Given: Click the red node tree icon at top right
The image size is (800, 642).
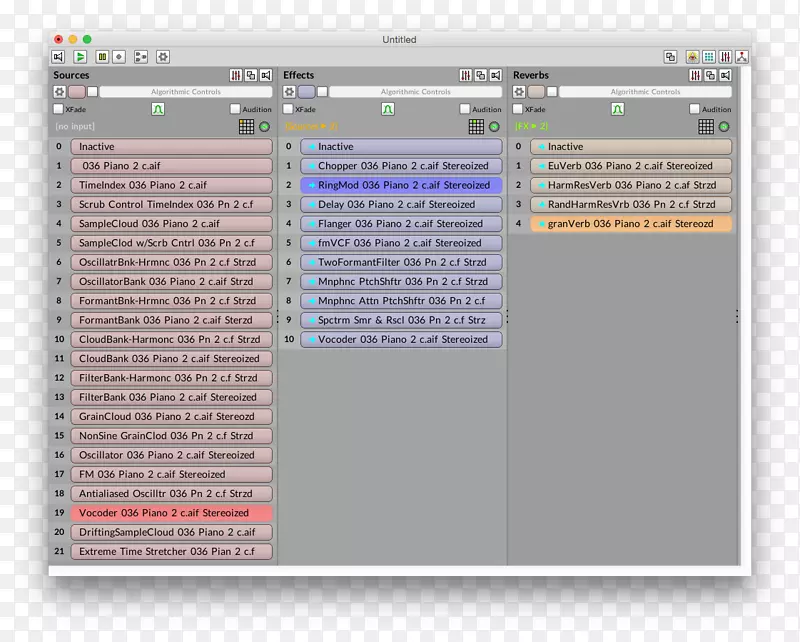Looking at the screenshot, I should [x=741, y=57].
